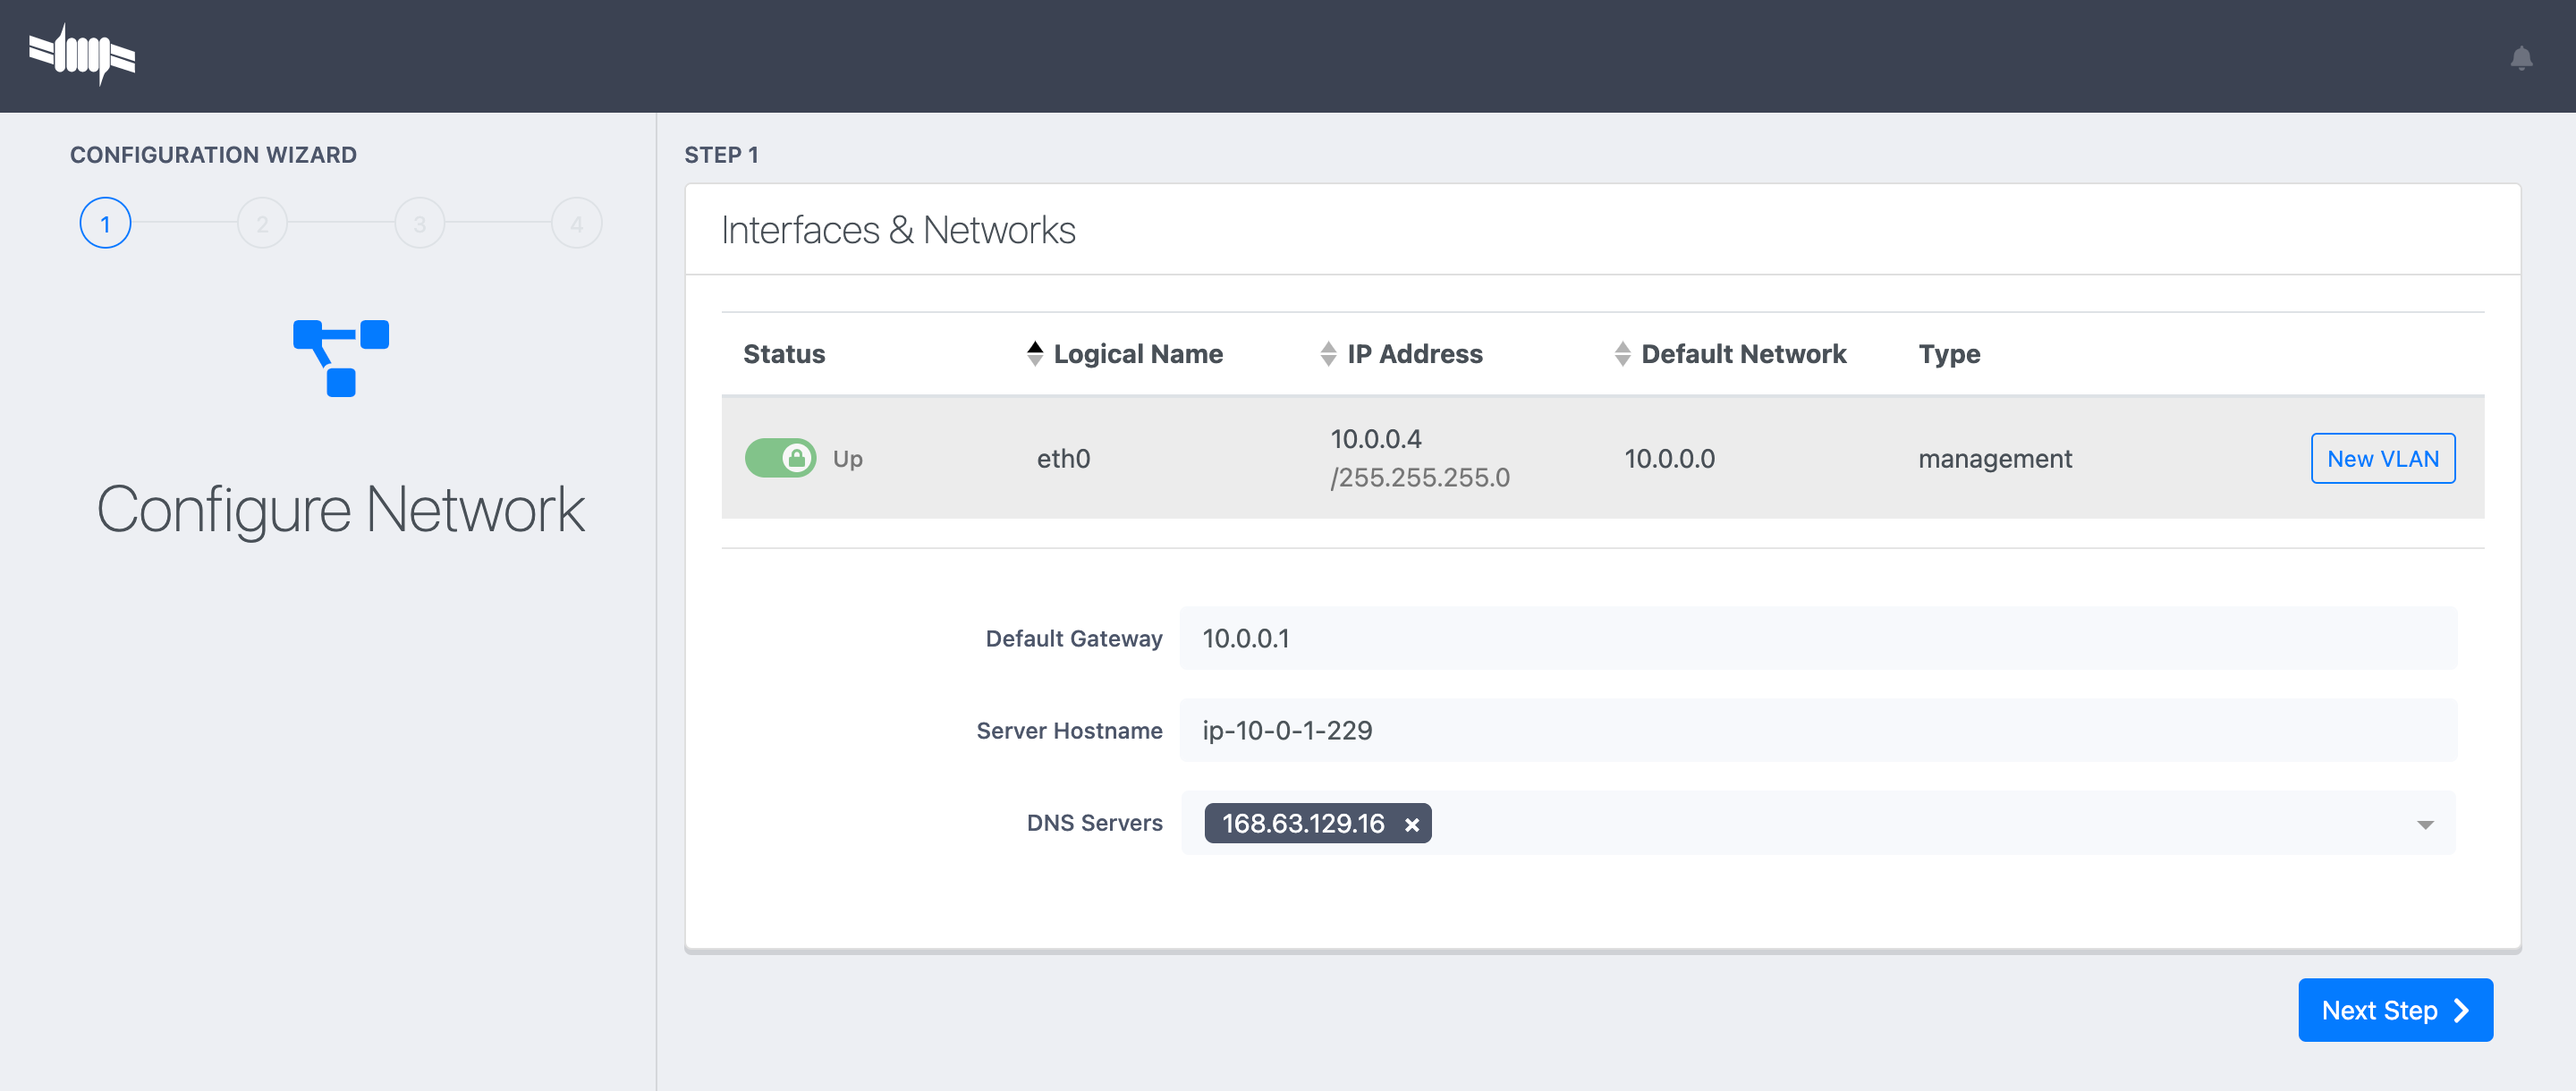Screen dimensions: 2576x1091
Task: Click the Up status label
Action: click(x=847, y=458)
